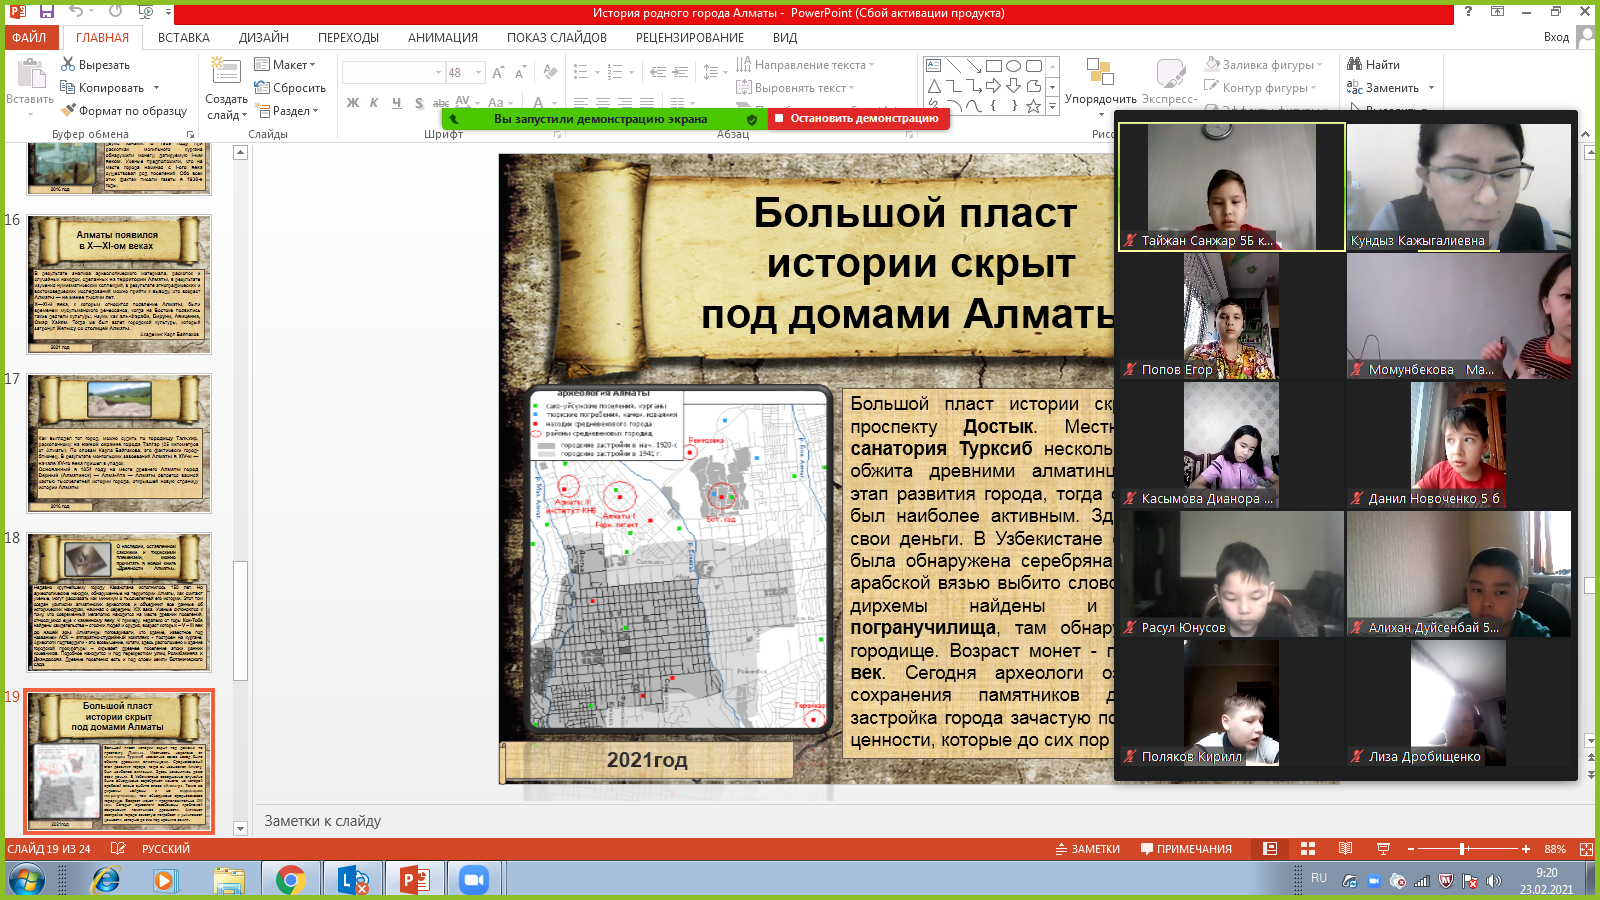Switch to Slide Sorter view in status bar
The height and width of the screenshot is (900, 1600).
coord(1307,849)
